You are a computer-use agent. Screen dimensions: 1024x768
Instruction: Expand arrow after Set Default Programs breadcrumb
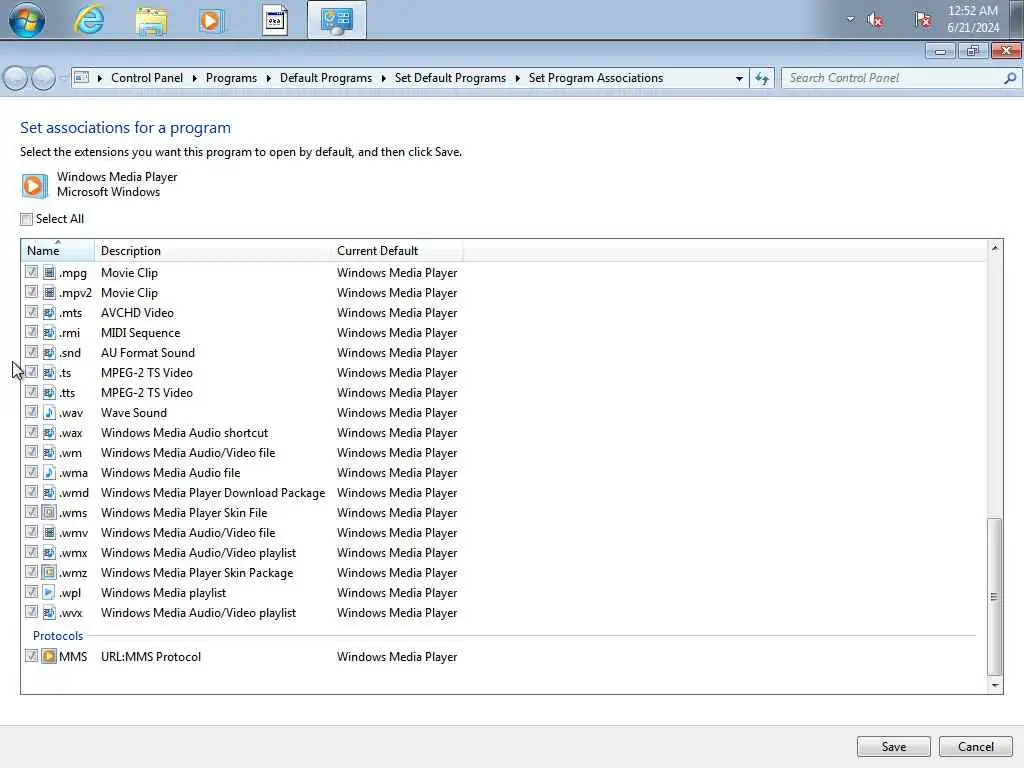click(x=517, y=78)
